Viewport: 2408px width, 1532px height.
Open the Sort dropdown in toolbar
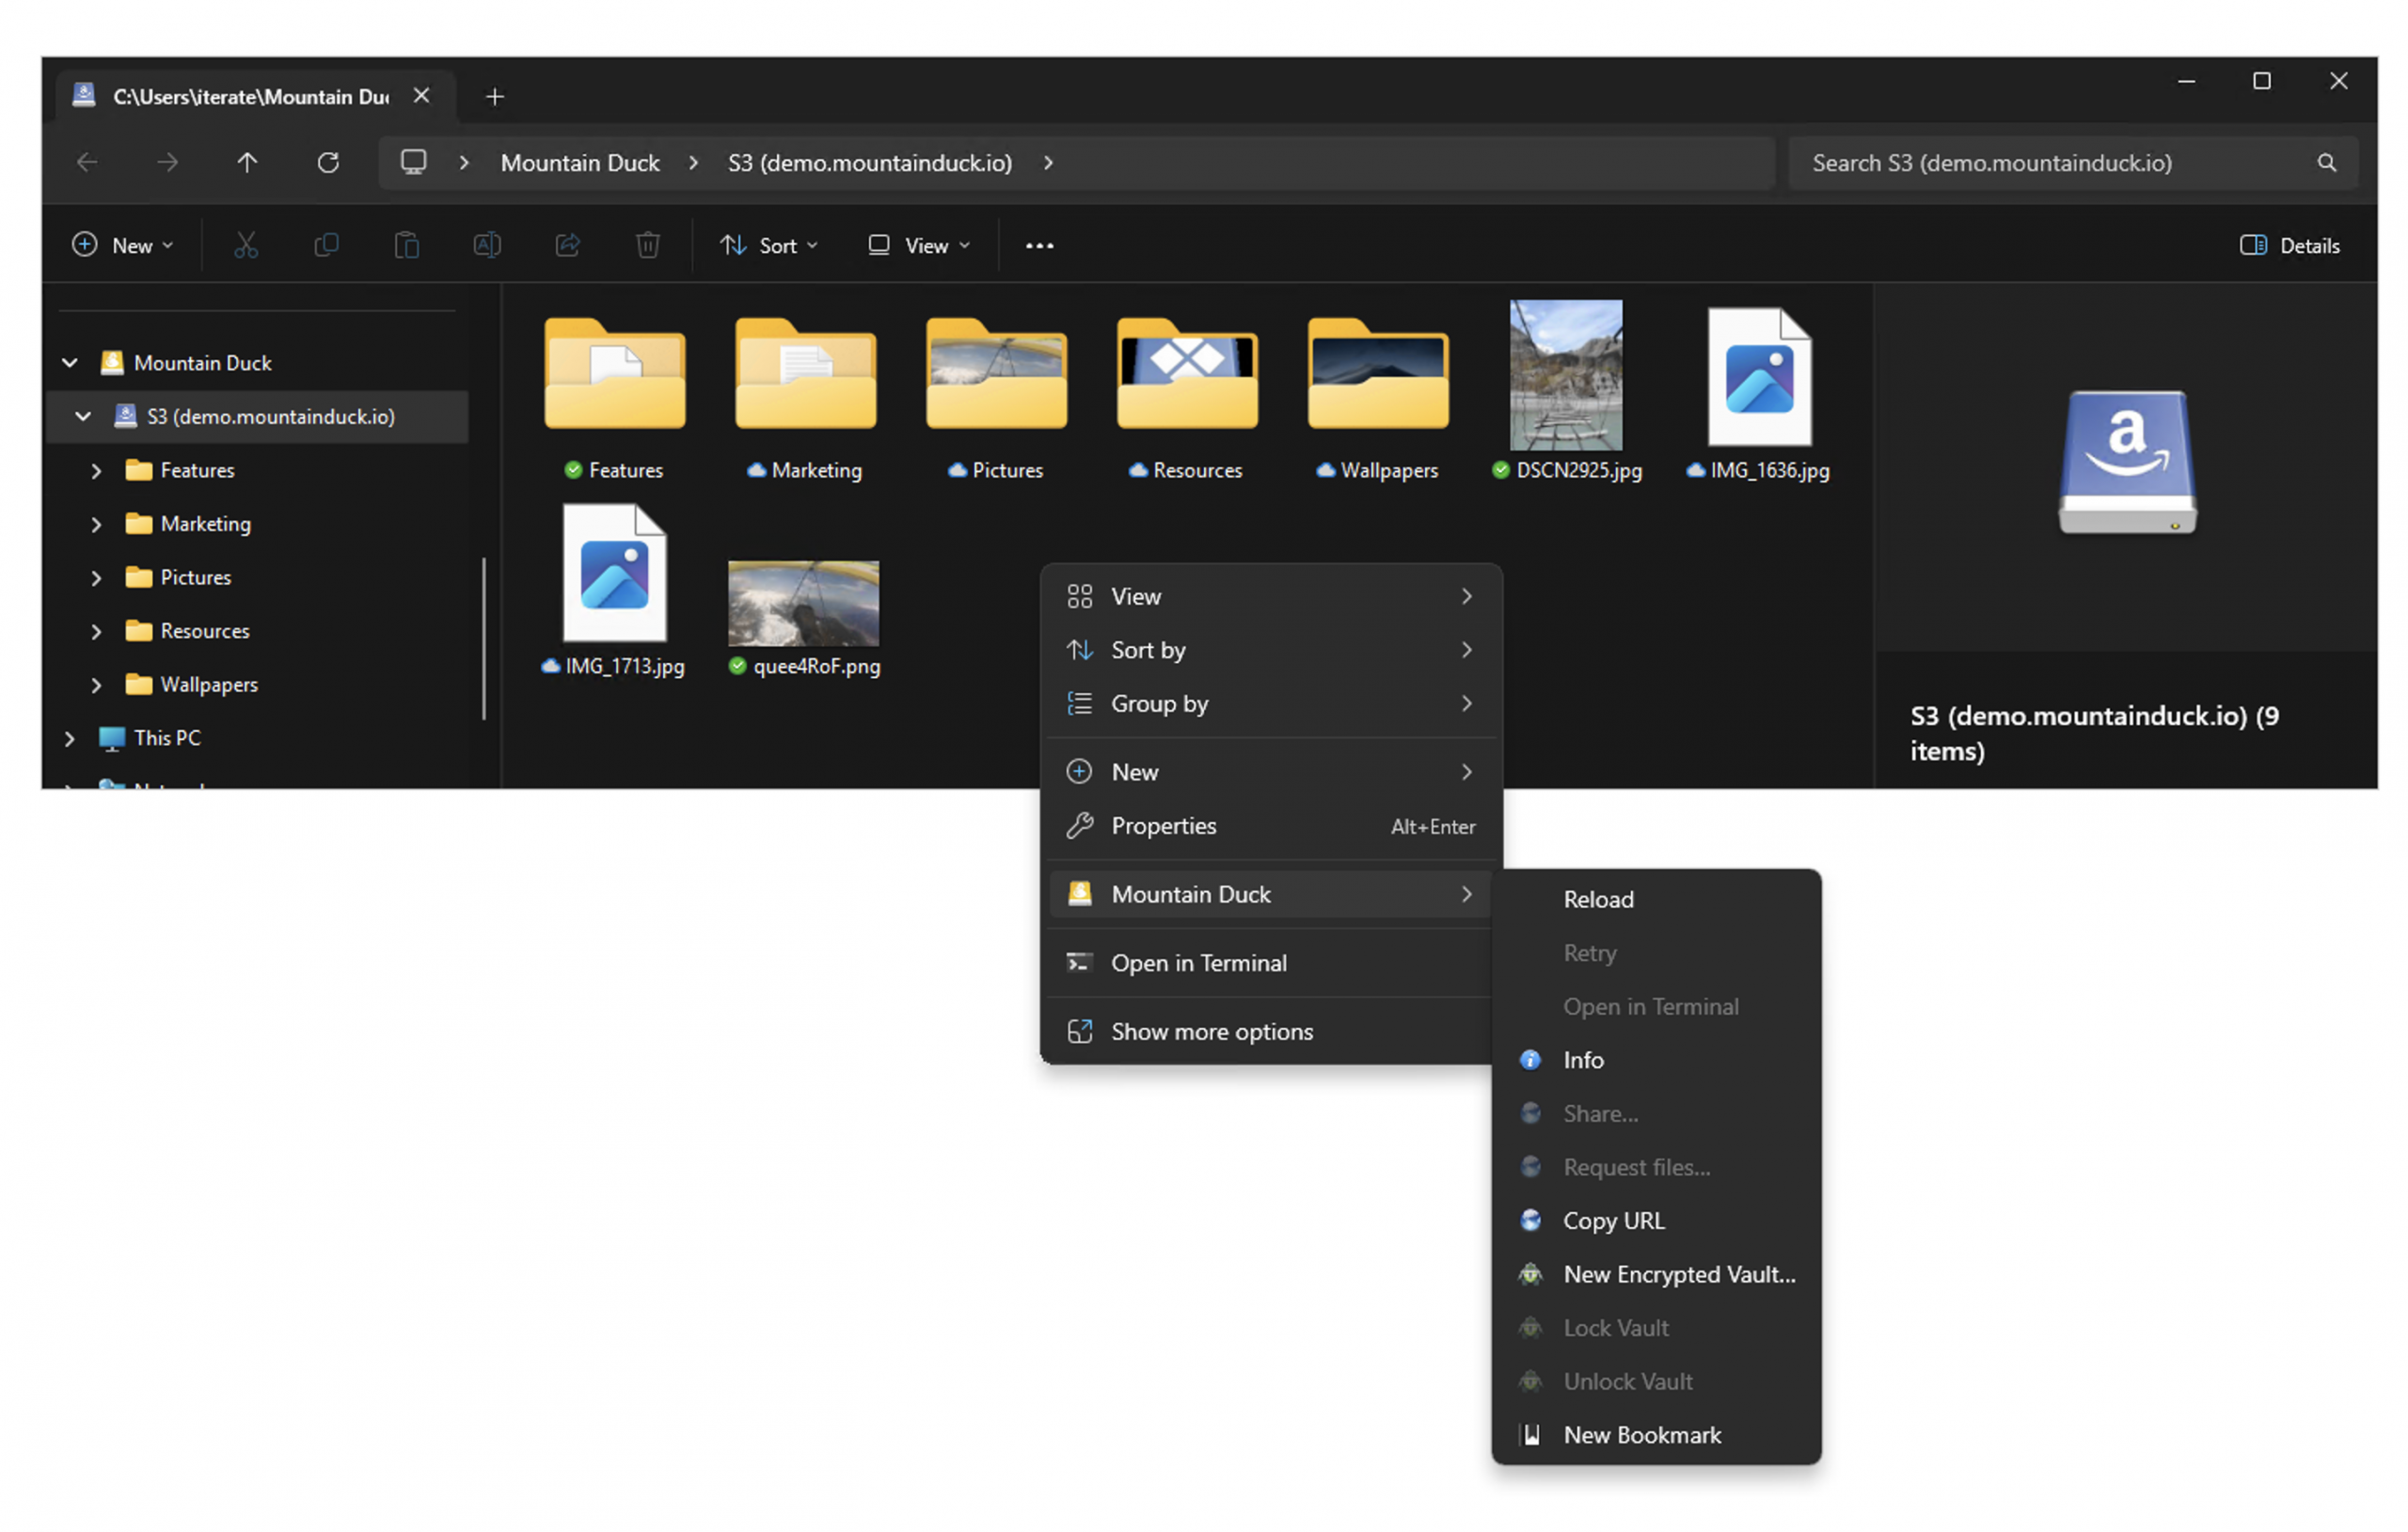click(x=769, y=245)
